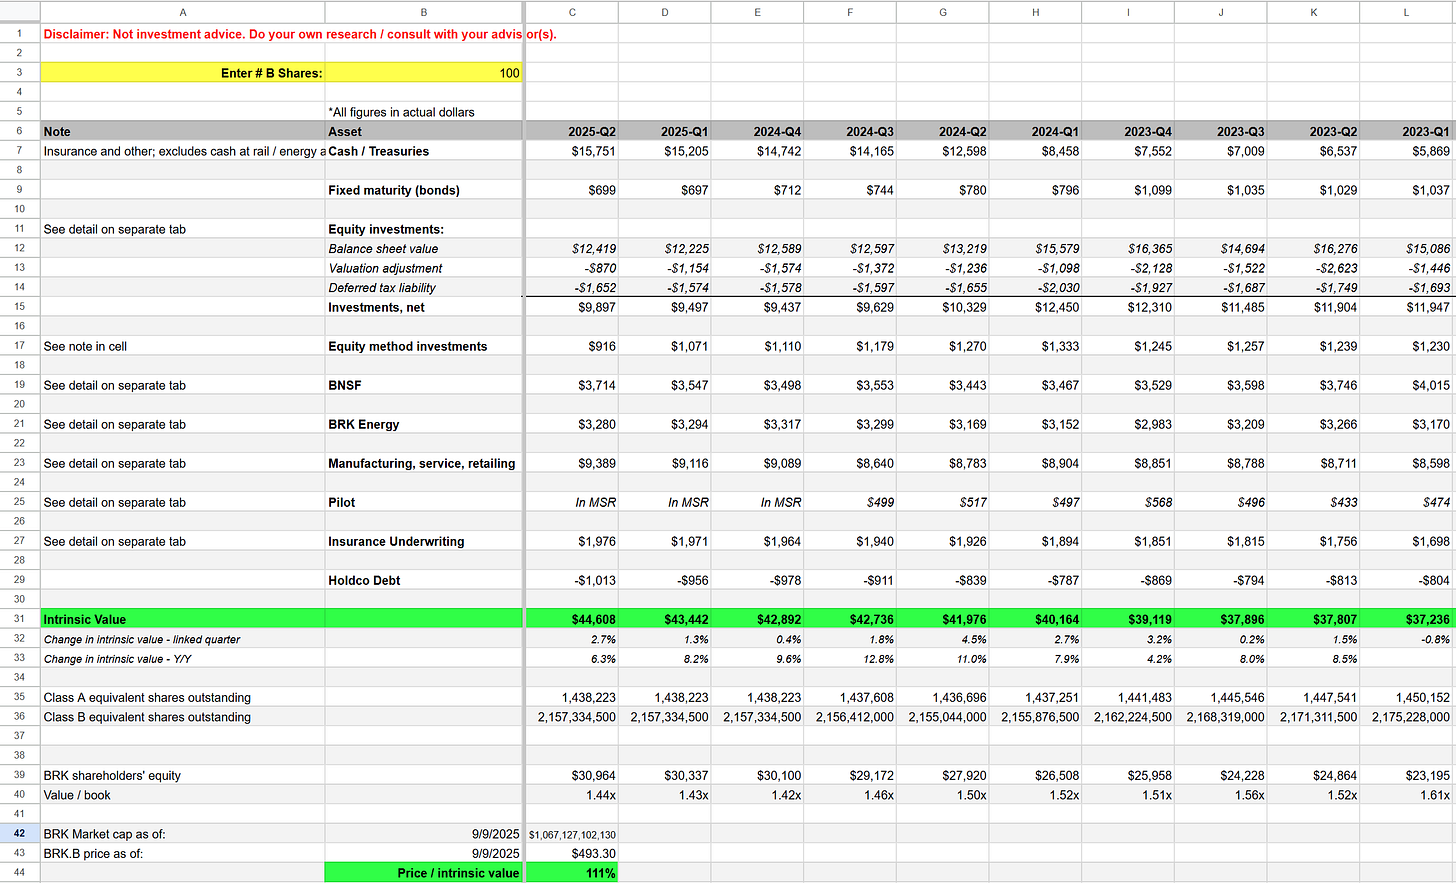This screenshot has height=883, width=1456.
Task: Click shareholders' equity value $30,964
Action: click(x=593, y=775)
